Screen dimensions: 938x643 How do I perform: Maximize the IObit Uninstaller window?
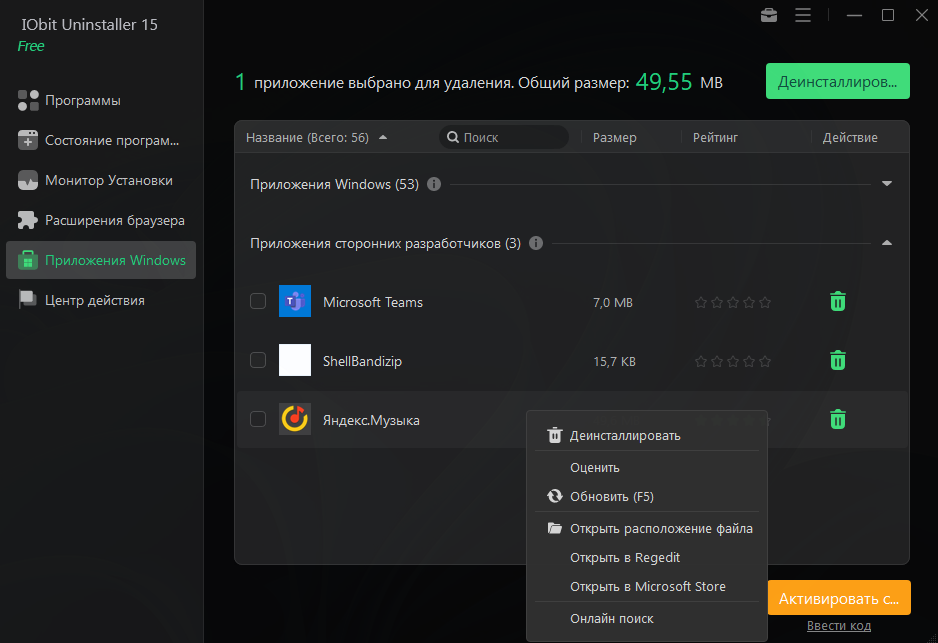[x=888, y=15]
